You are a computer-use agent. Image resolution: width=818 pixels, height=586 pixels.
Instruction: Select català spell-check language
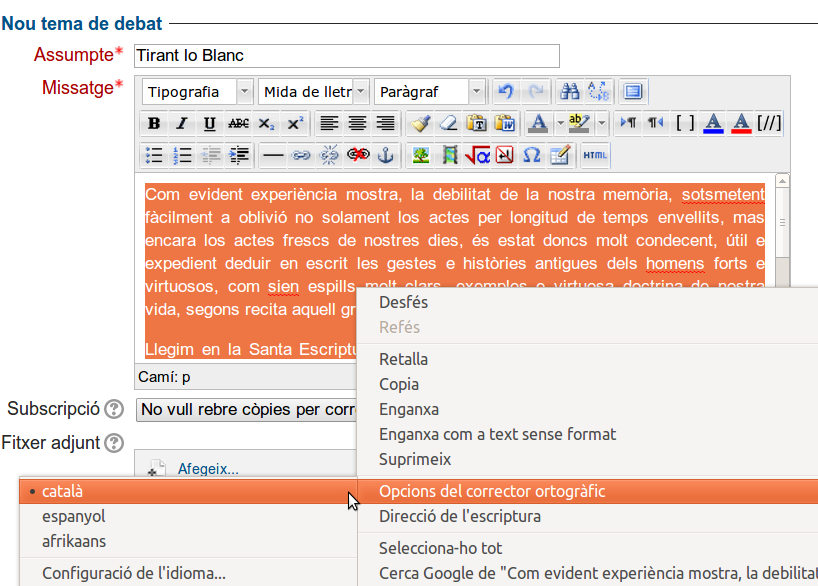pos(63,491)
